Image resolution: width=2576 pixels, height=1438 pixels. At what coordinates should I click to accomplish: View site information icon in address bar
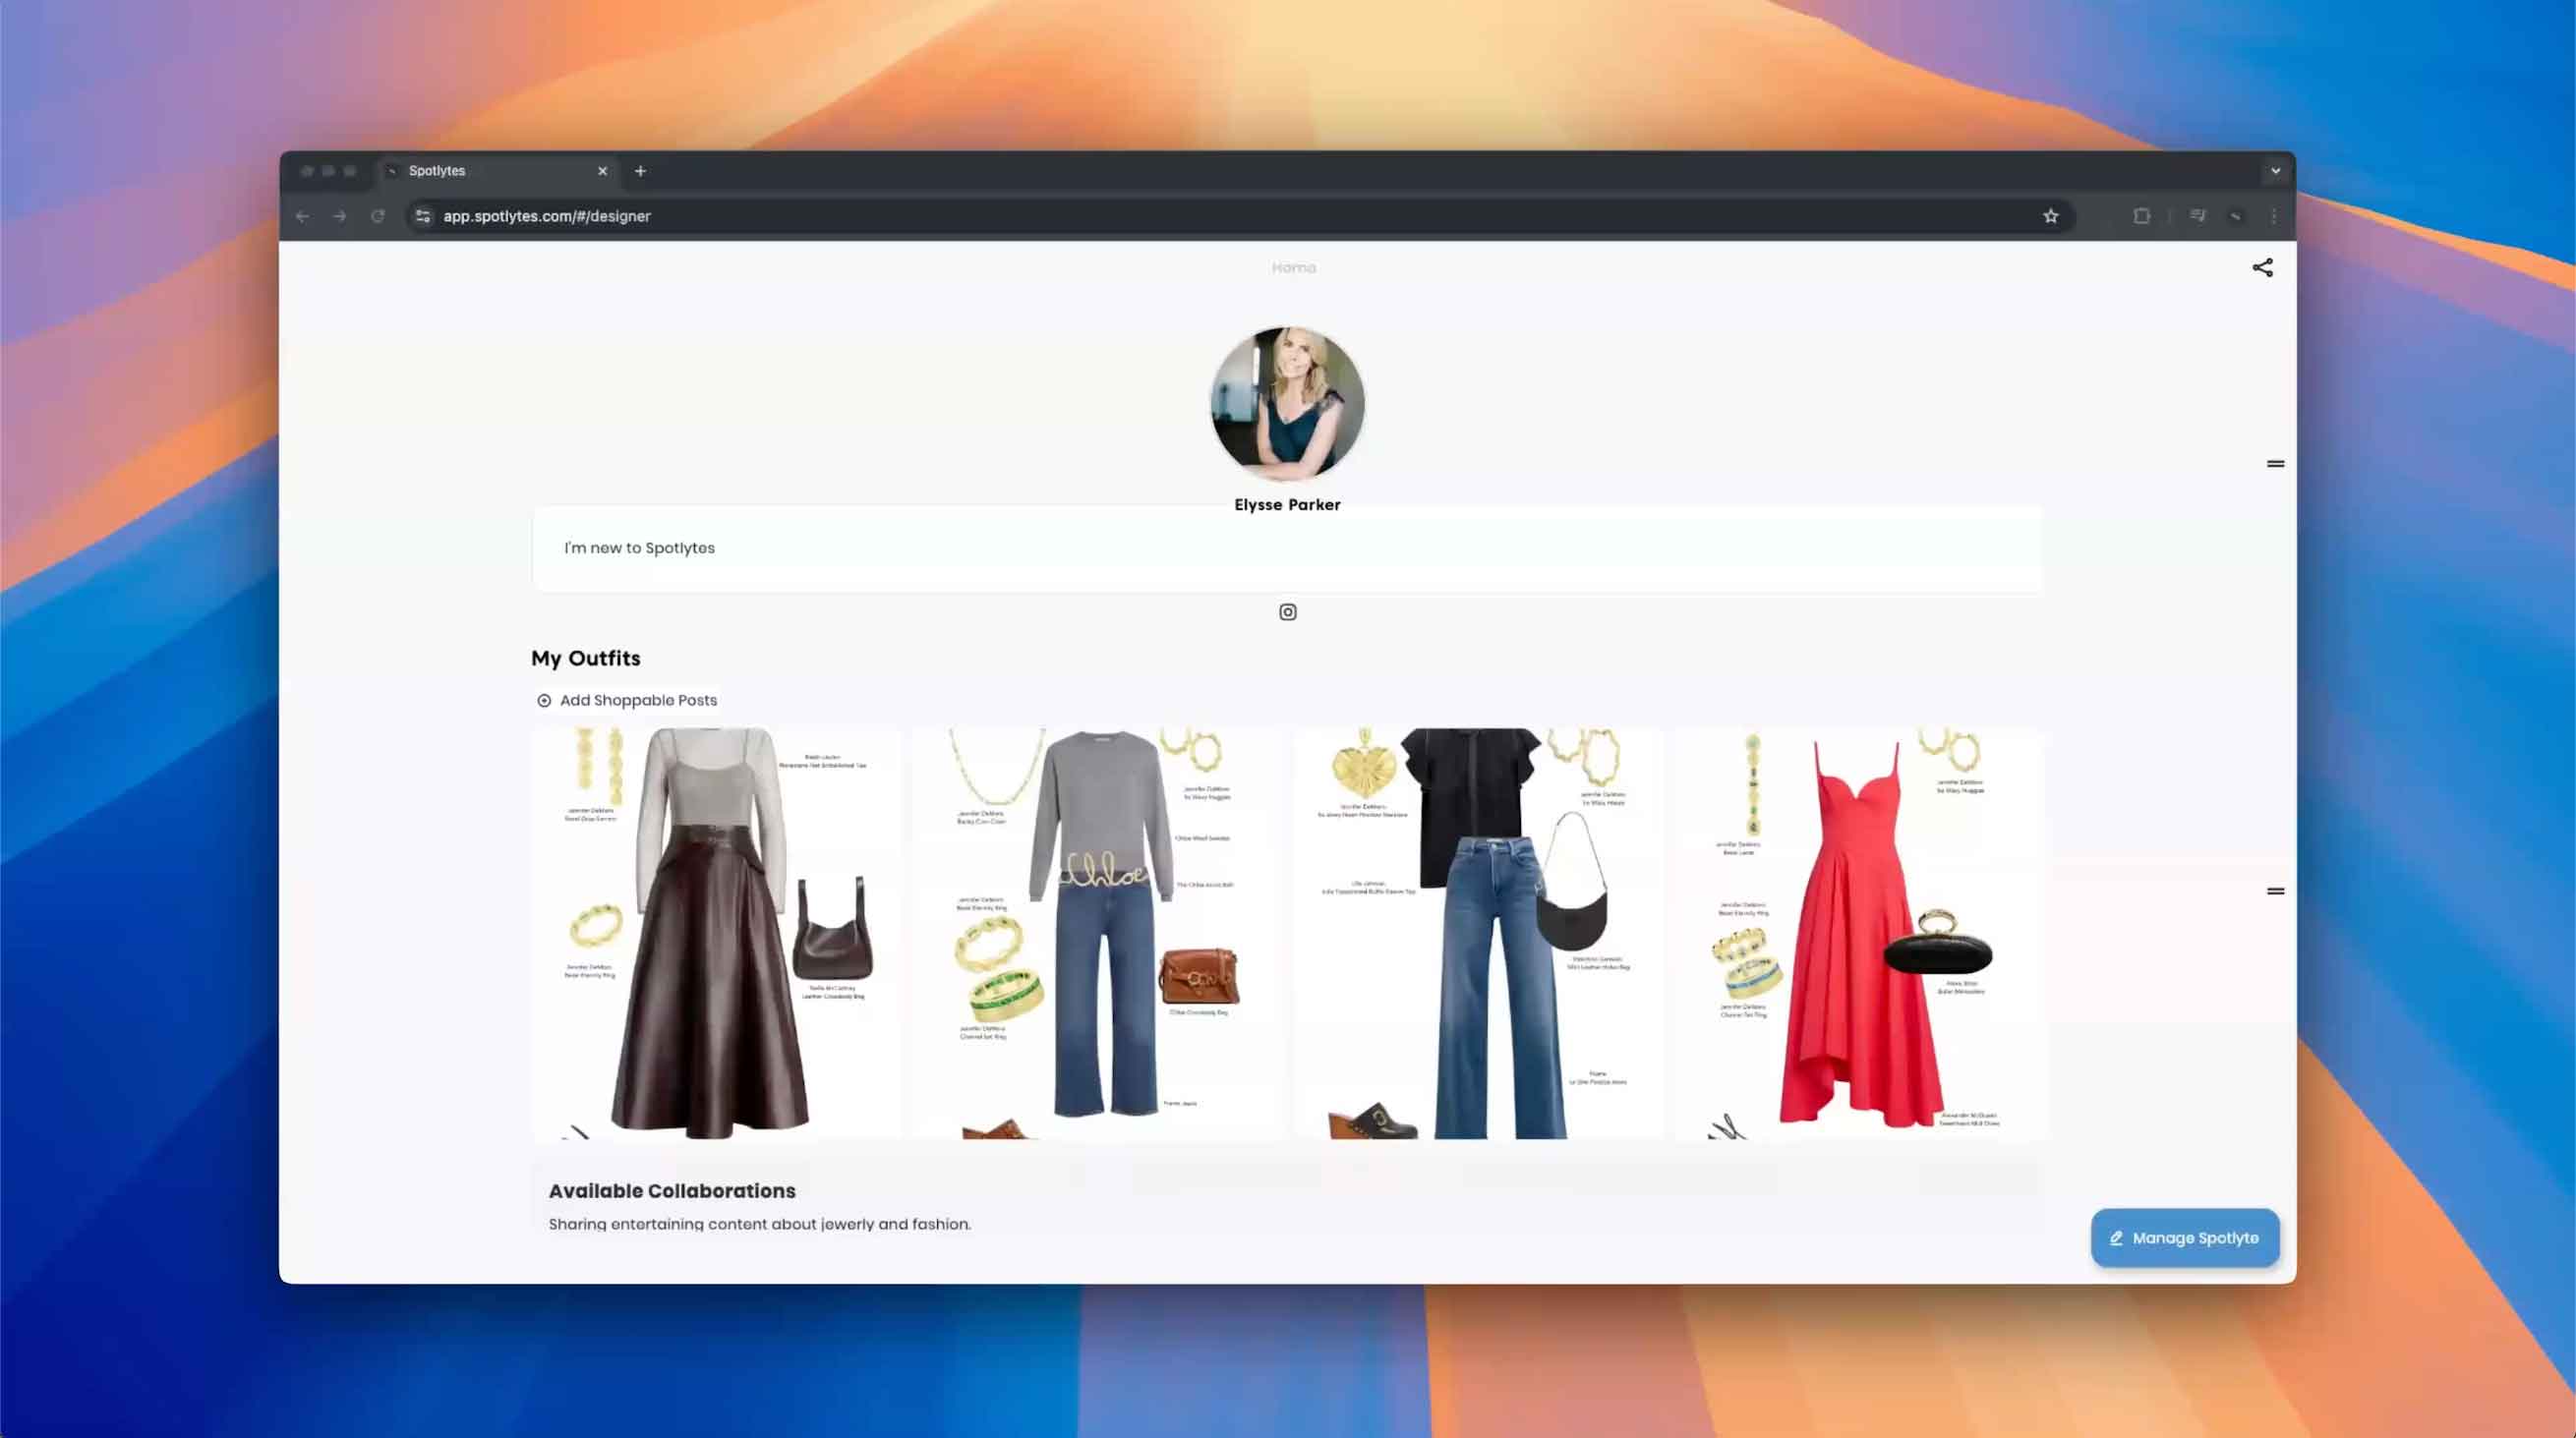pos(423,216)
